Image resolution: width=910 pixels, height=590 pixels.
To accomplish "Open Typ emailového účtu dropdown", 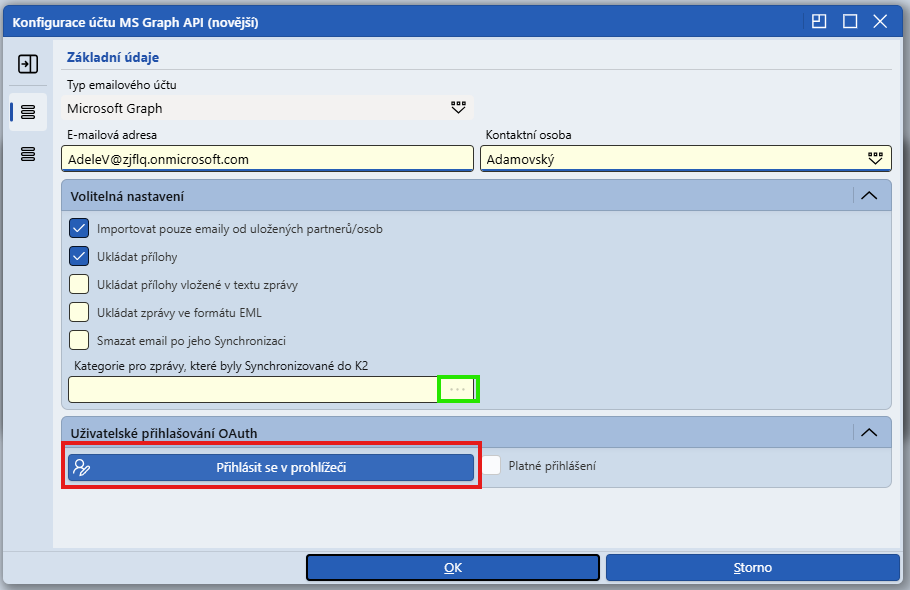I will click(x=458, y=108).
